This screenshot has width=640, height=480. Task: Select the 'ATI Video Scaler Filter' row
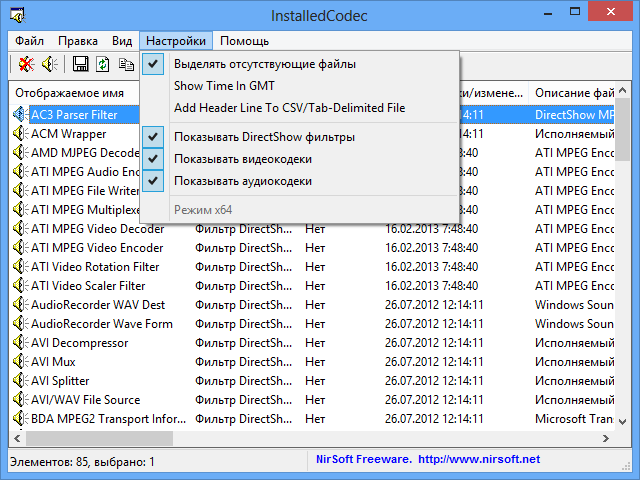(312, 286)
